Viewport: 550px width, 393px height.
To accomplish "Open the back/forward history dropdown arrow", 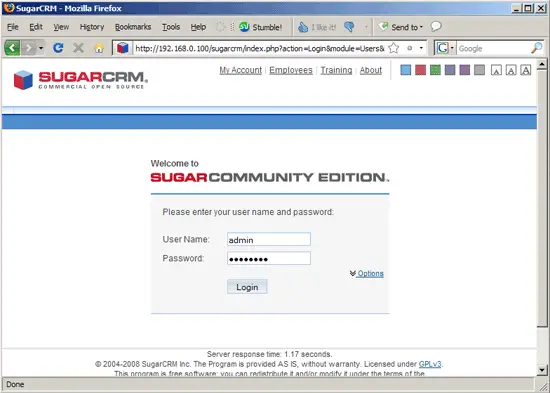I will pos(41,48).
